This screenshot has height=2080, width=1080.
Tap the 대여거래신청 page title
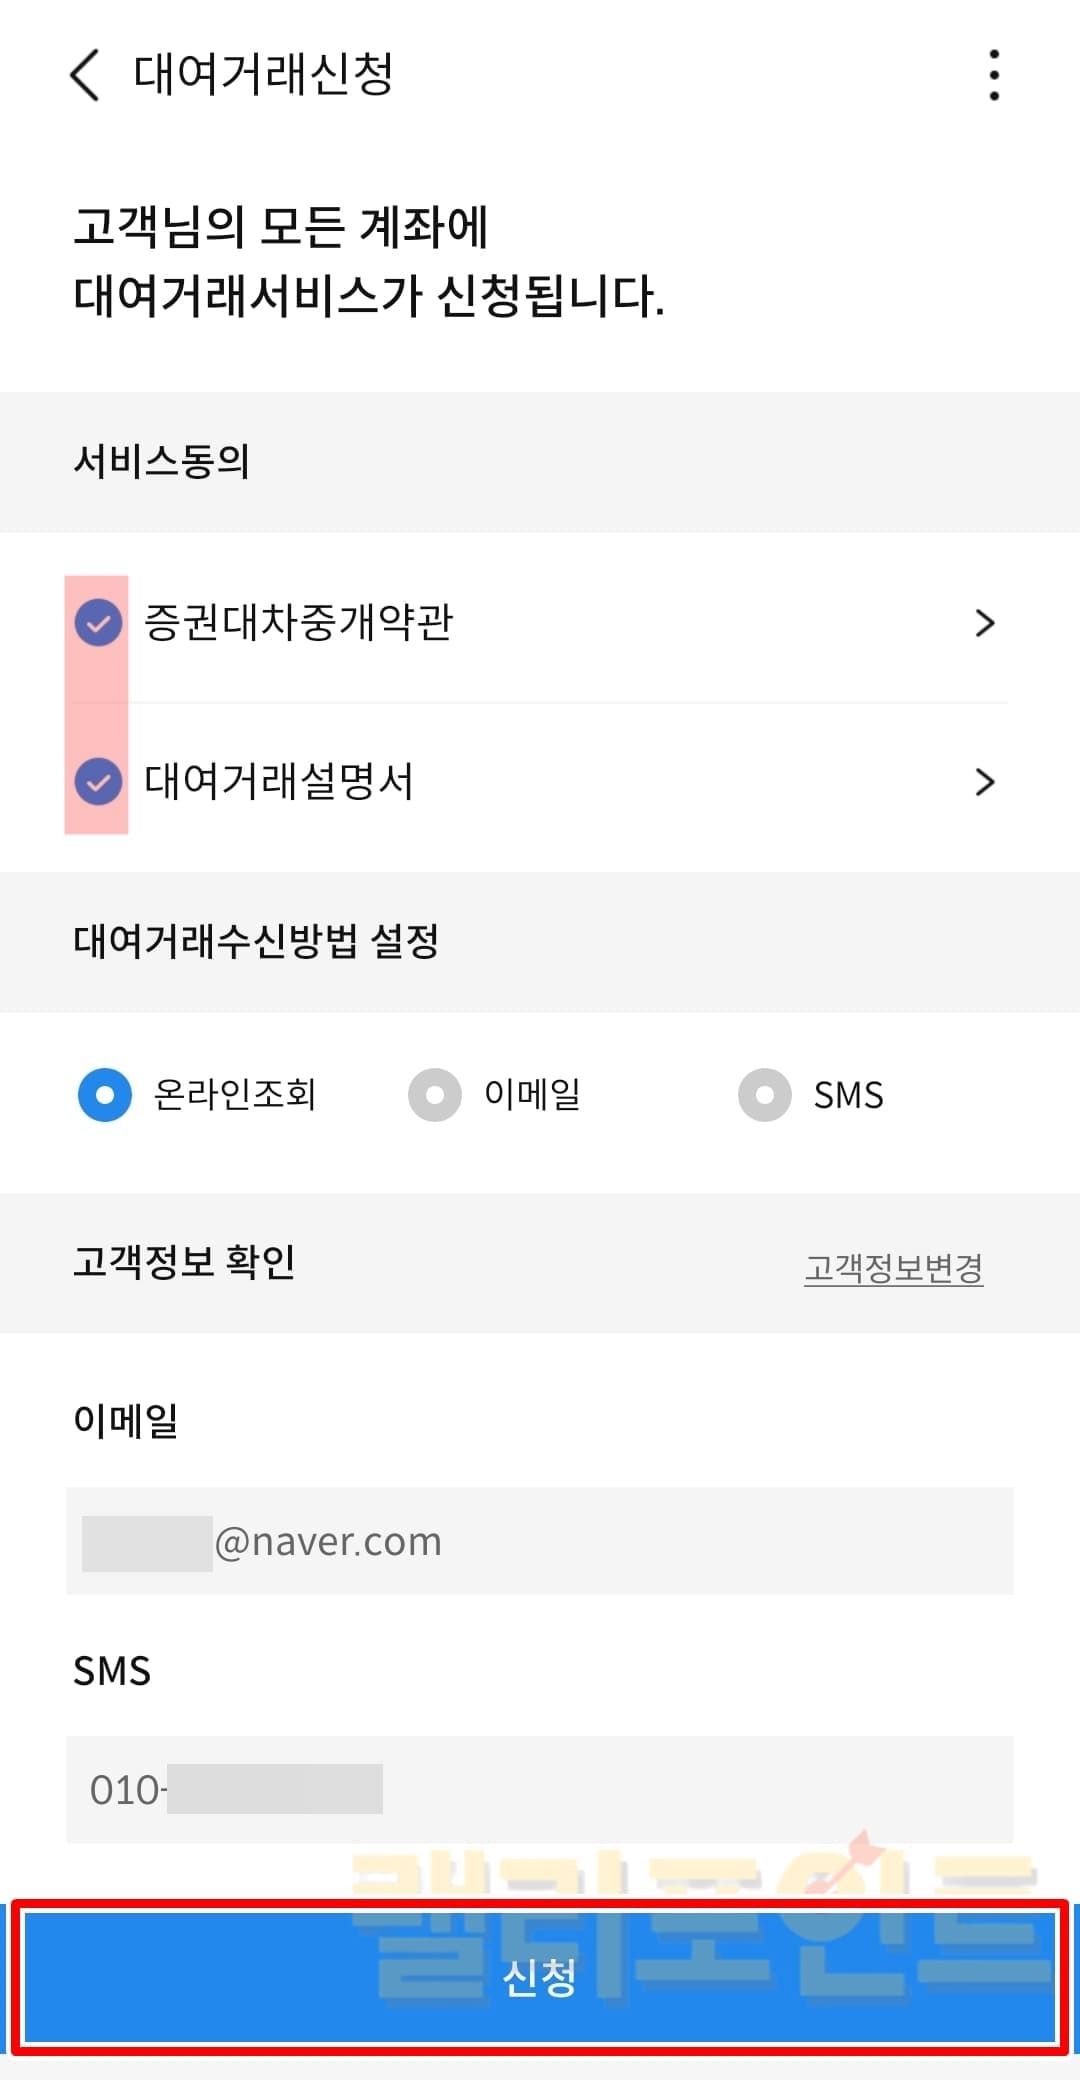click(x=263, y=74)
